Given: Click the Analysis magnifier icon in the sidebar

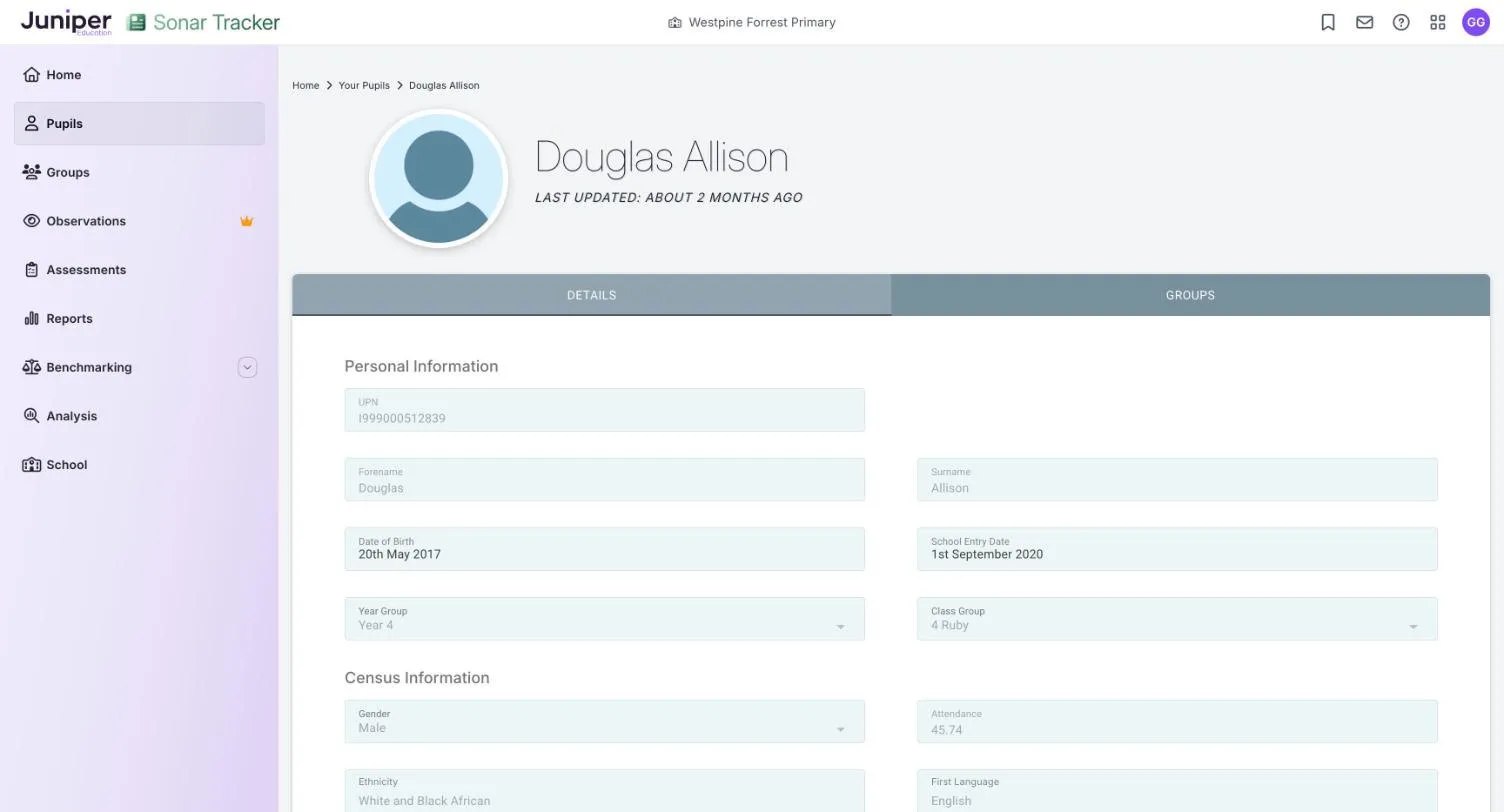Looking at the screenshot, I should point(31,416).
